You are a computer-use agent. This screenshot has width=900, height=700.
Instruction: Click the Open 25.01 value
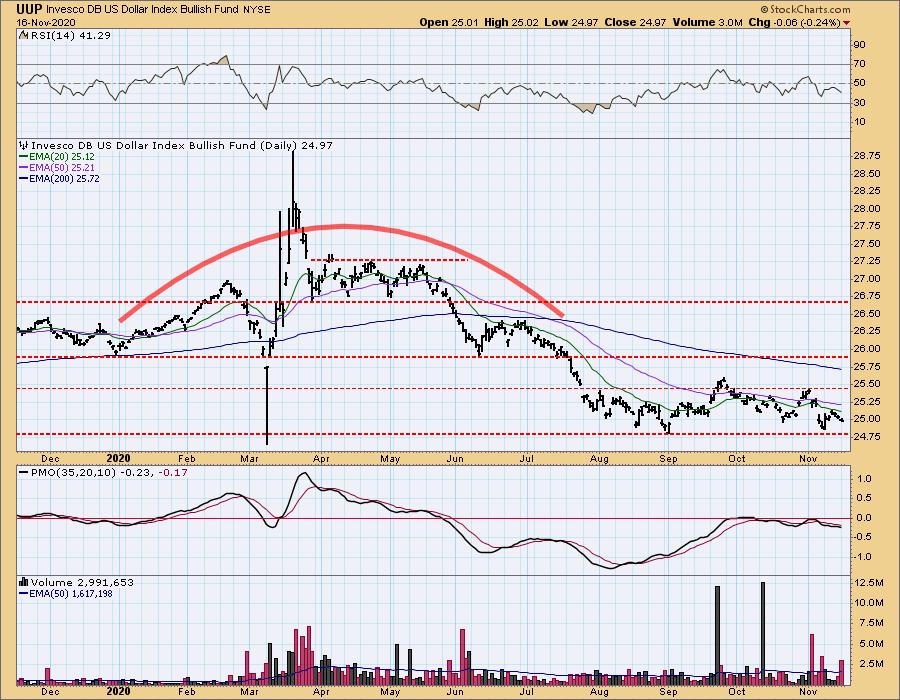pyautogui.click(x=449, y=22)
